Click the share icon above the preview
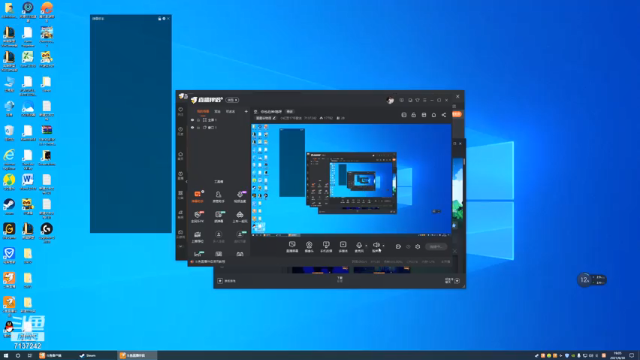Viewport: 640px width, 360px height. [x=444, y=115]
